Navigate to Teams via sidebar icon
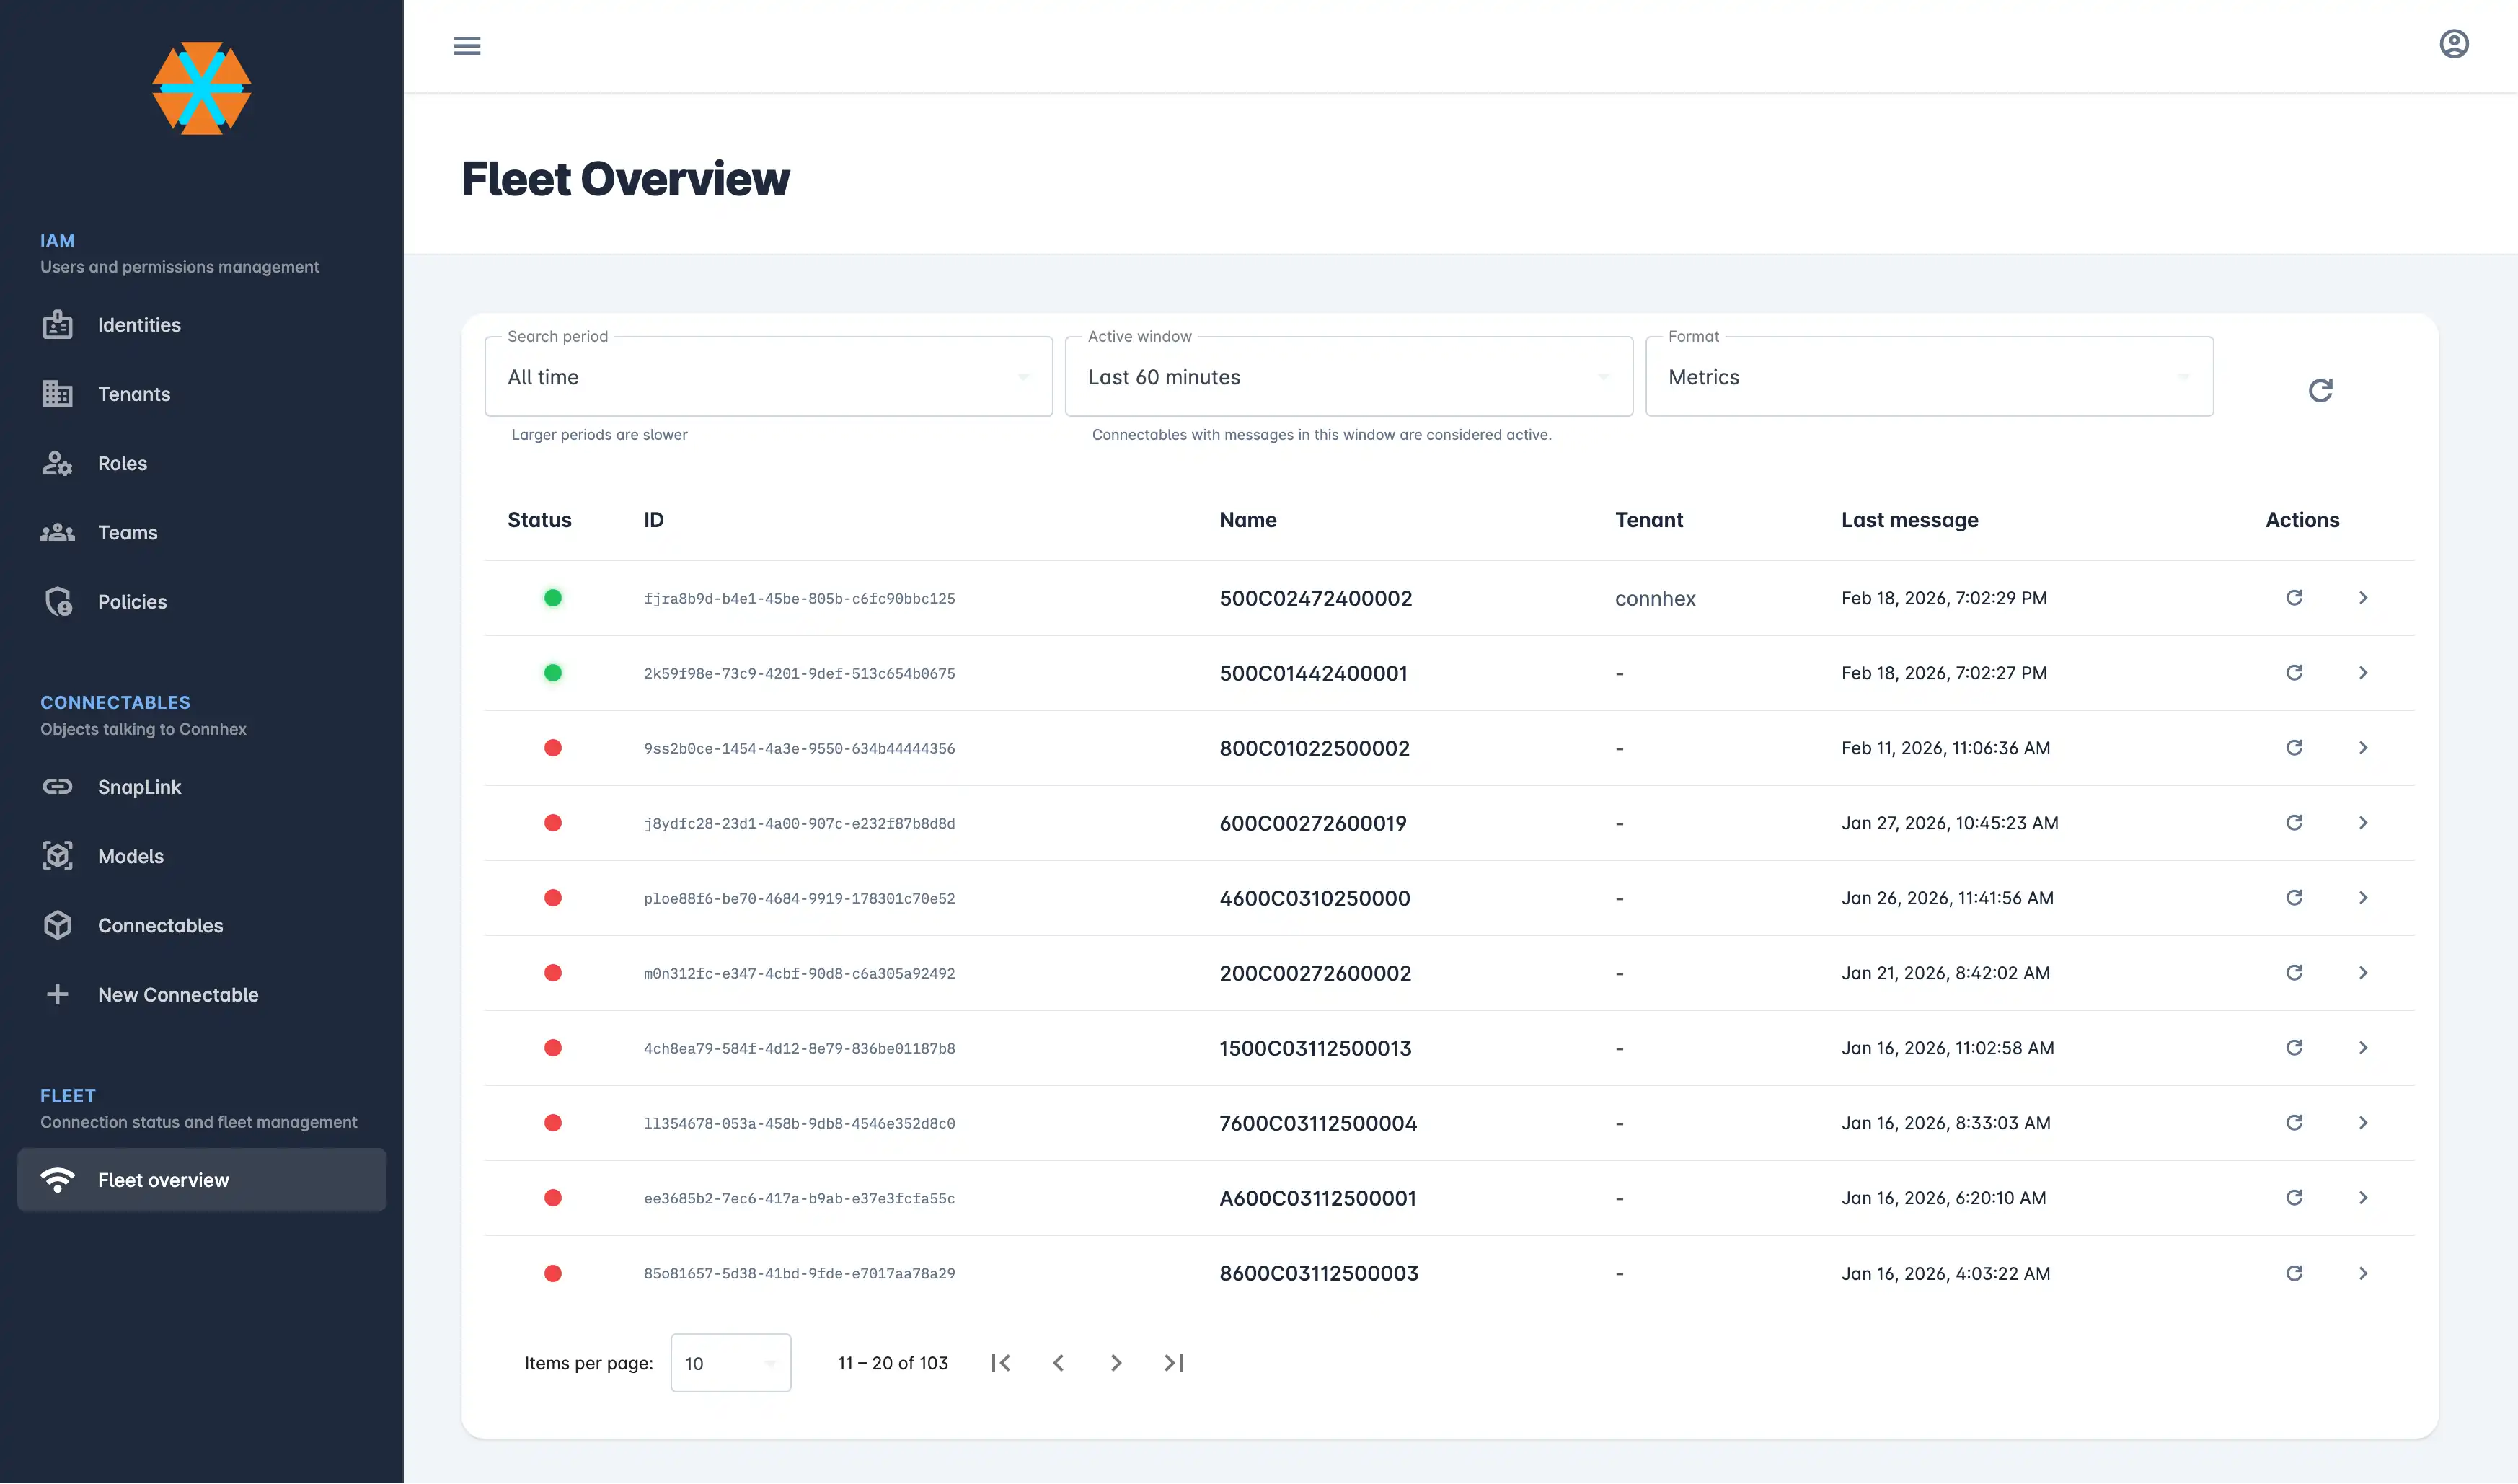This screenshot has width=2518, height=1484. click(x=57, y=532)
